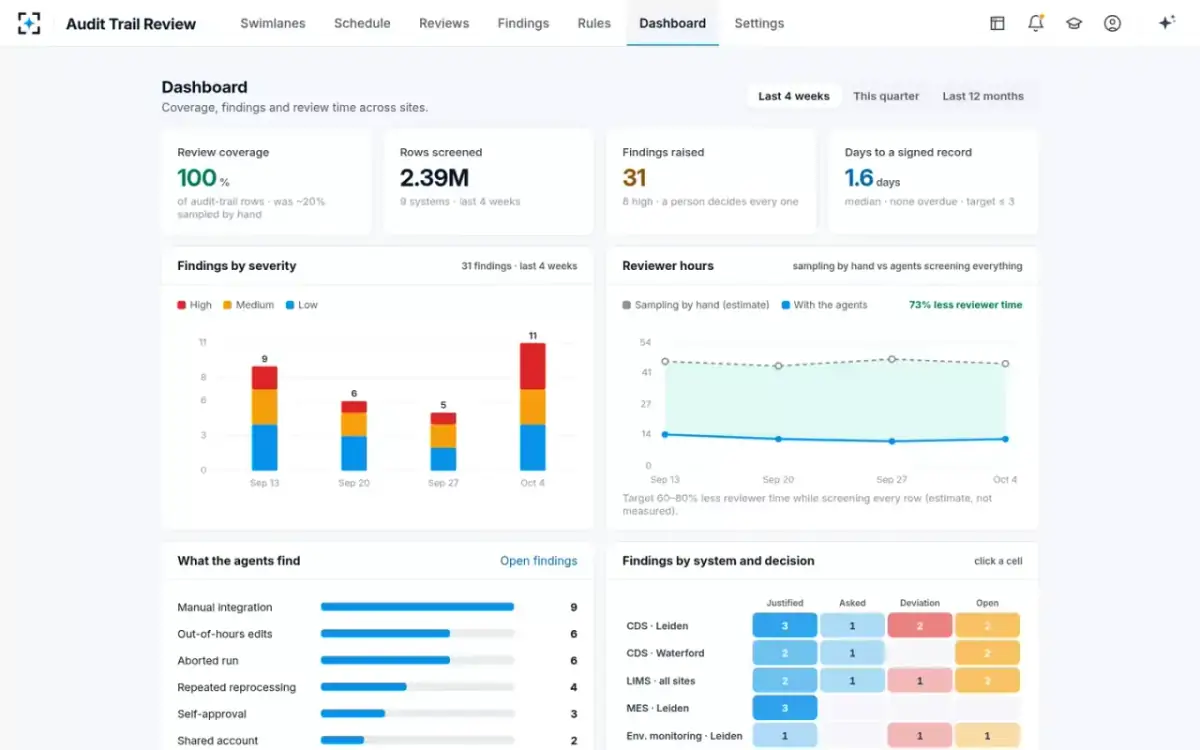Viewport: 1200px width, 750px height.
Task: Launch the sparkle AI assistant icon
Action: (x=1166, y=23)
